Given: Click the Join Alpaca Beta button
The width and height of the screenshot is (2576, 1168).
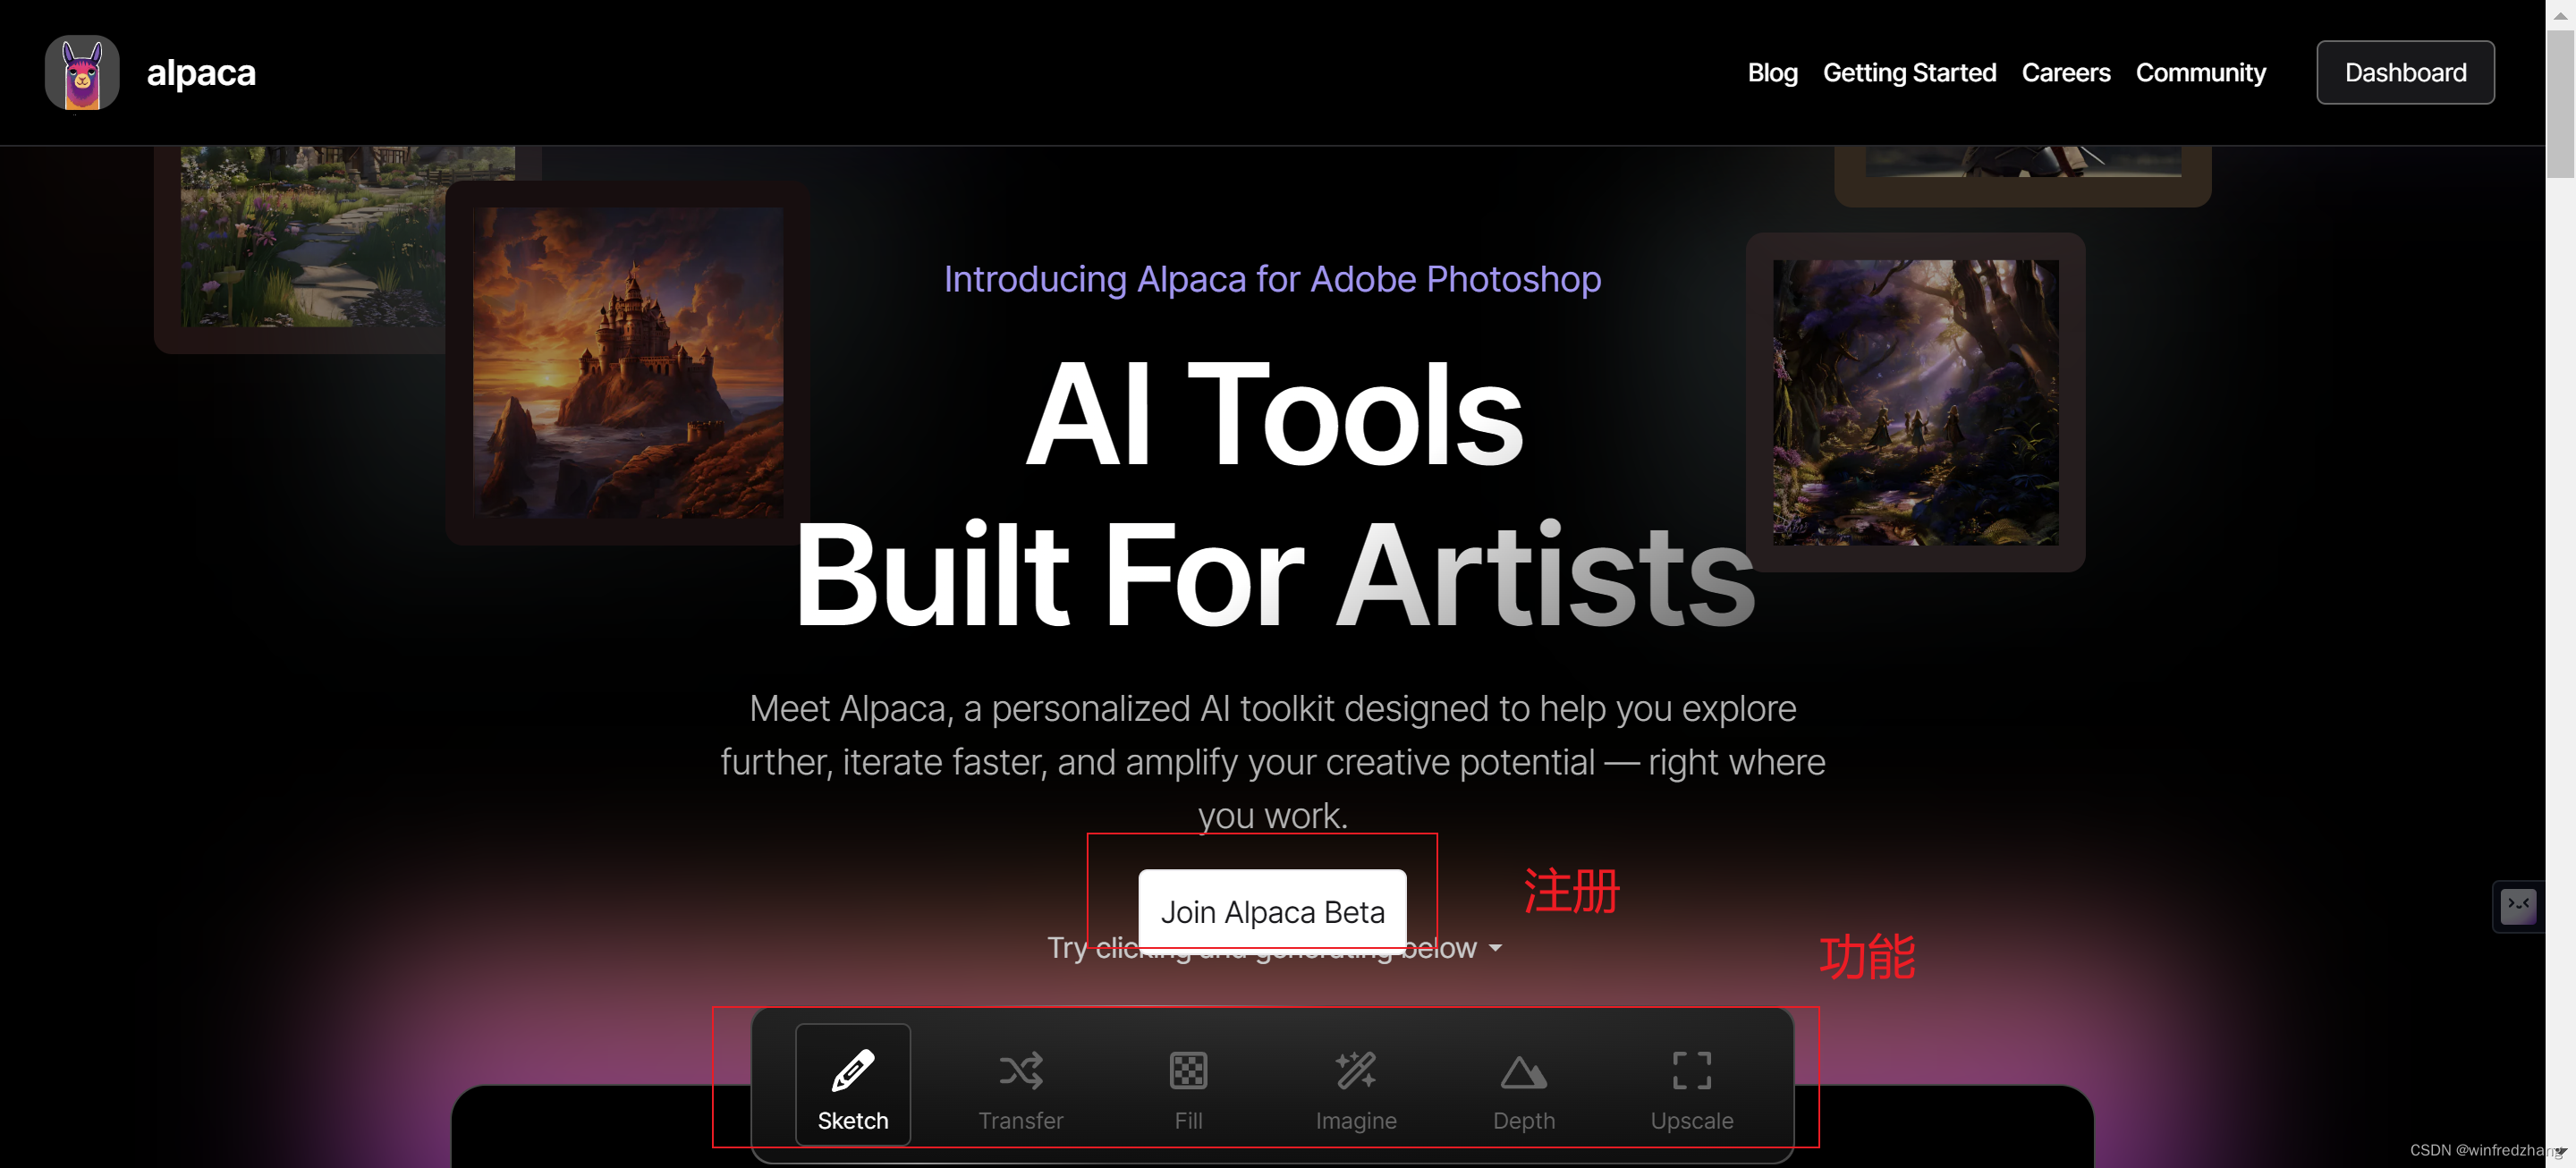Looking at the screenshot, I should tap(1272, 911).
